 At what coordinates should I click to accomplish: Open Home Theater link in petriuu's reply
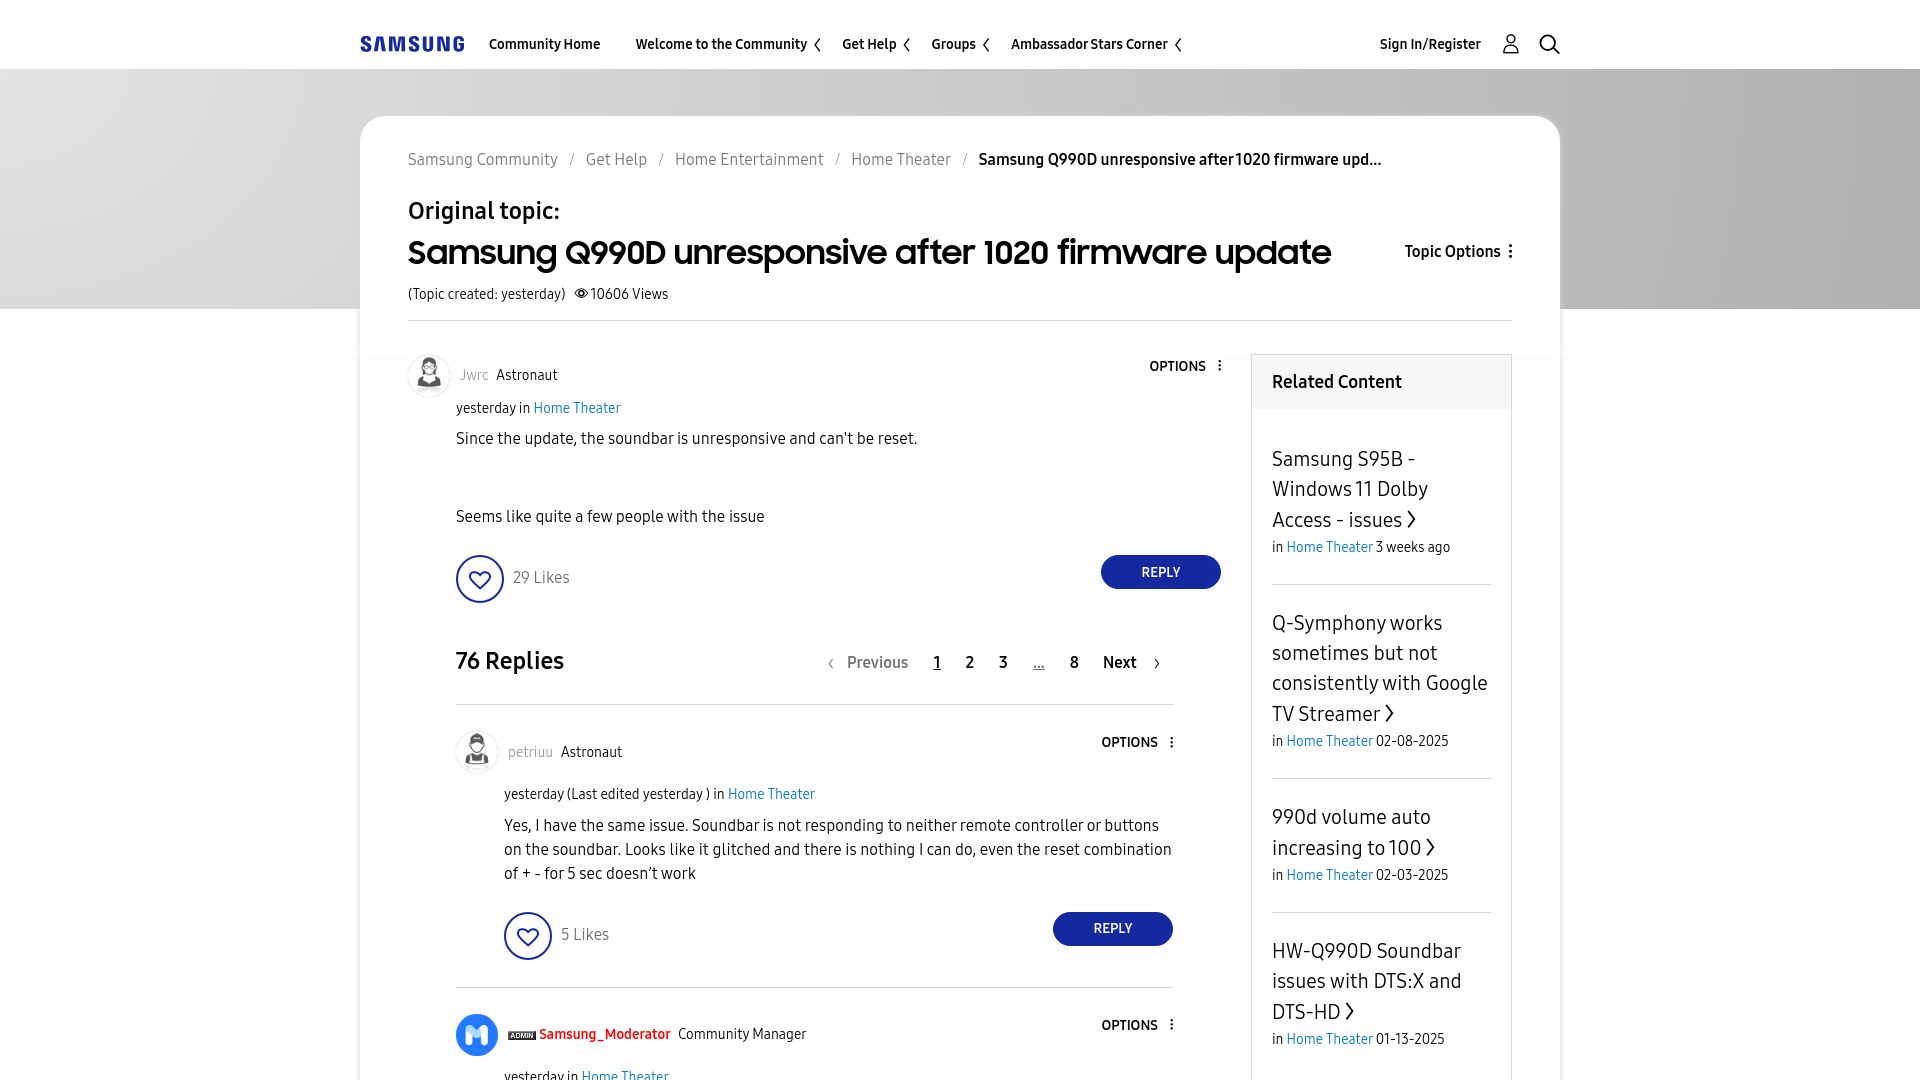pyautogui.click(x=771, y=794)
